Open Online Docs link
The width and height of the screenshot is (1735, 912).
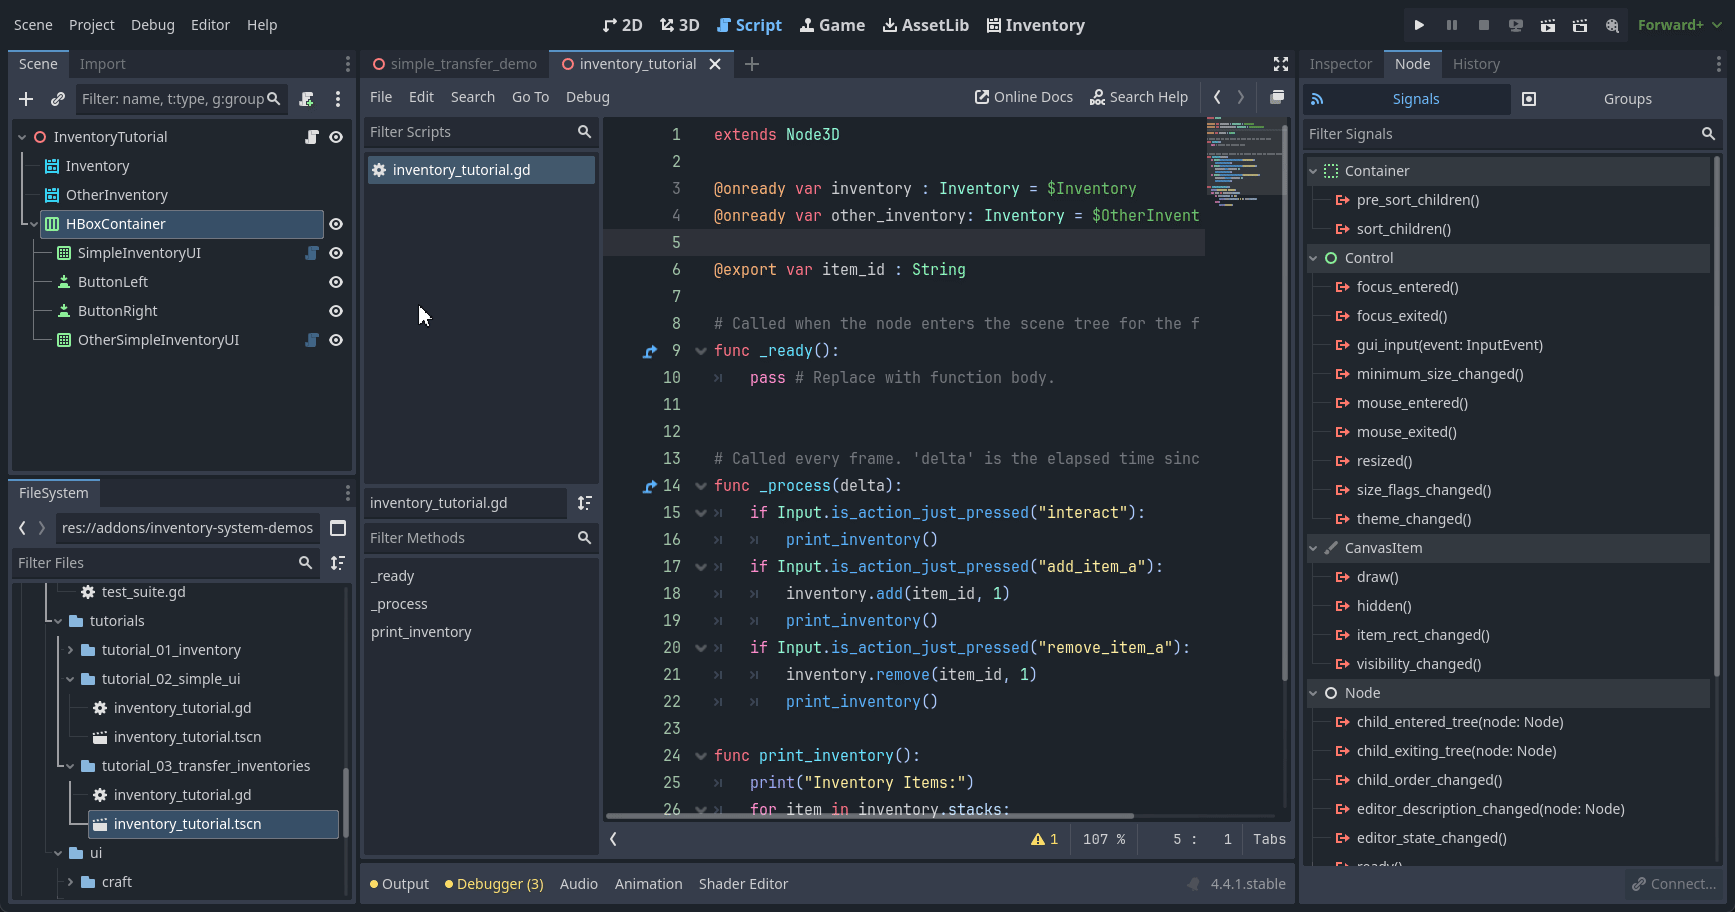pos(1024,97)
